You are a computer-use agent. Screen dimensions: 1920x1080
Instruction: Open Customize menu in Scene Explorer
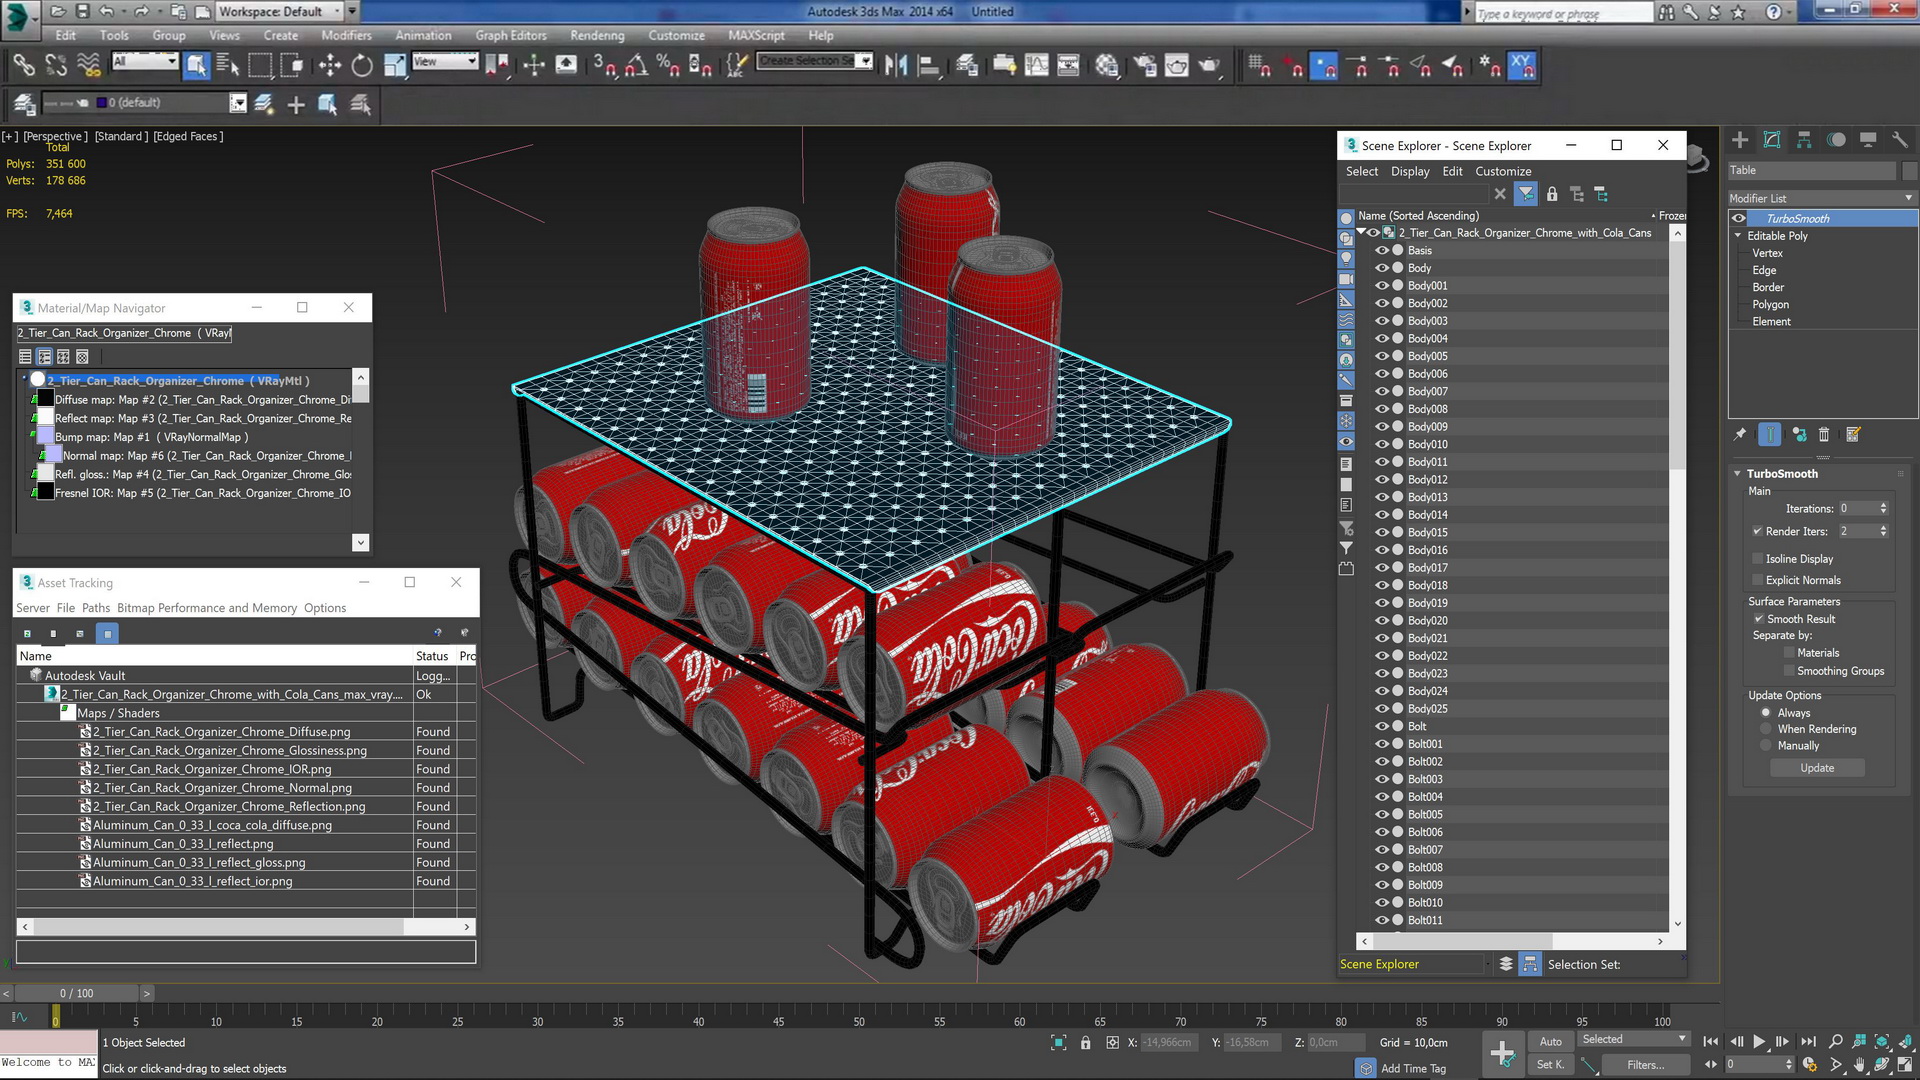pyautogui.click(x=1503, y=172)
